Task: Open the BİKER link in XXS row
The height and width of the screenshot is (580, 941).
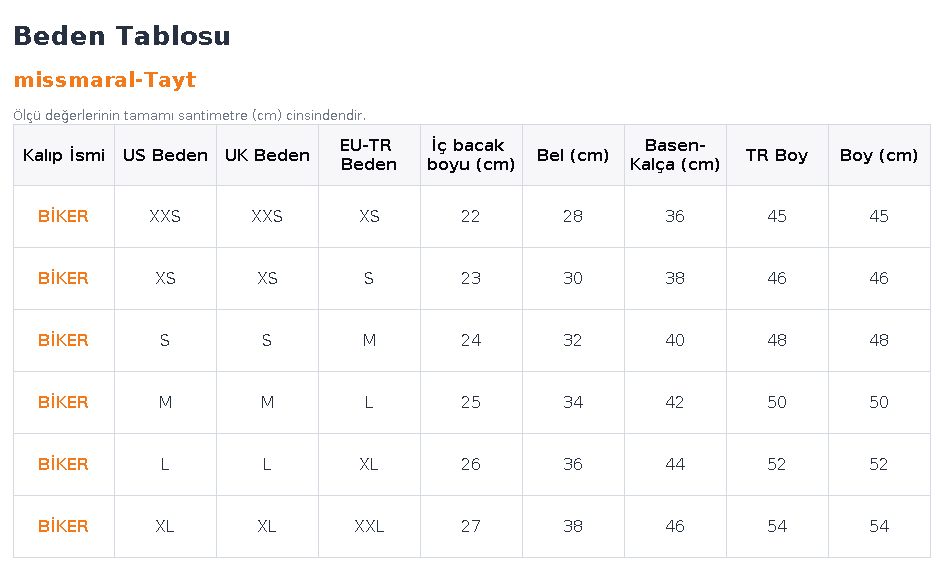Action: 63,216
